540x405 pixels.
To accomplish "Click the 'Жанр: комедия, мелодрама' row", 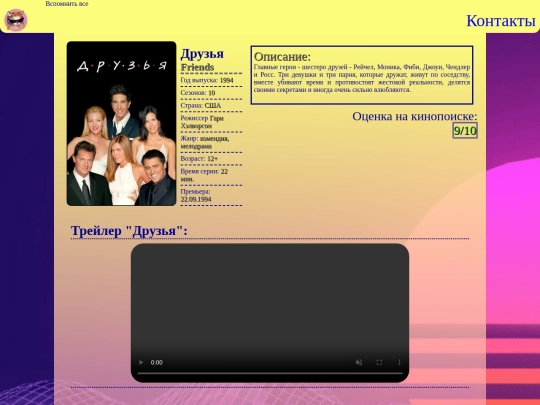I will (211, 142).
